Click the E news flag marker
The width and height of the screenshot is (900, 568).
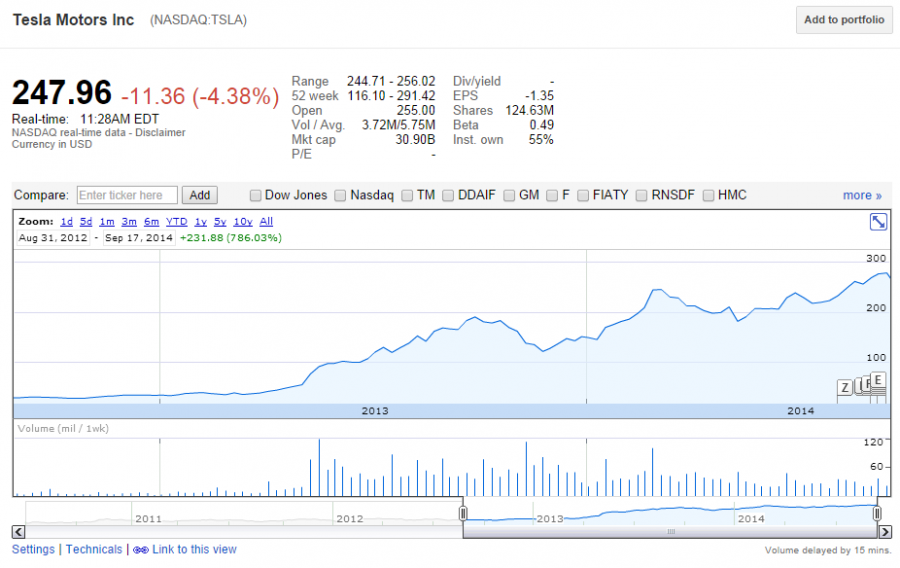pos(878,379)
